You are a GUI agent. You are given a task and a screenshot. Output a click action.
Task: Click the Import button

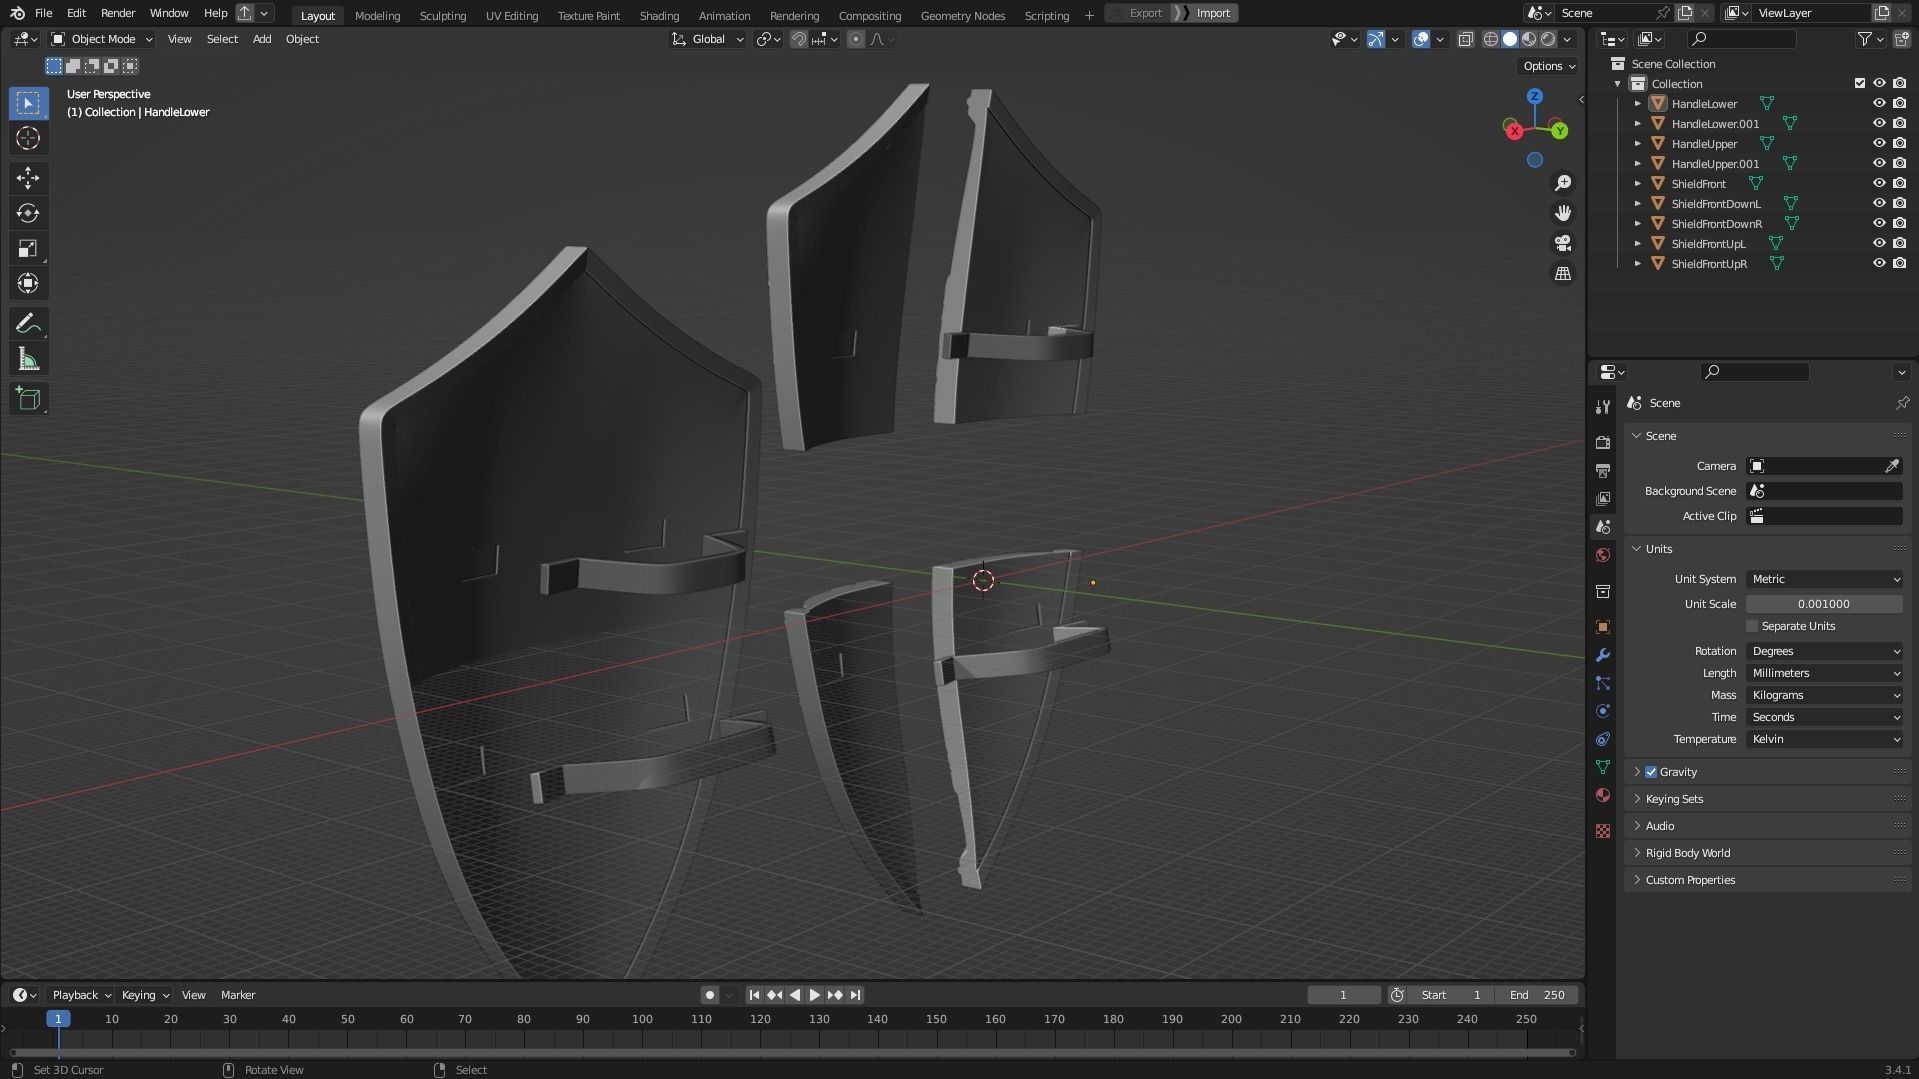coord(1206,13)
